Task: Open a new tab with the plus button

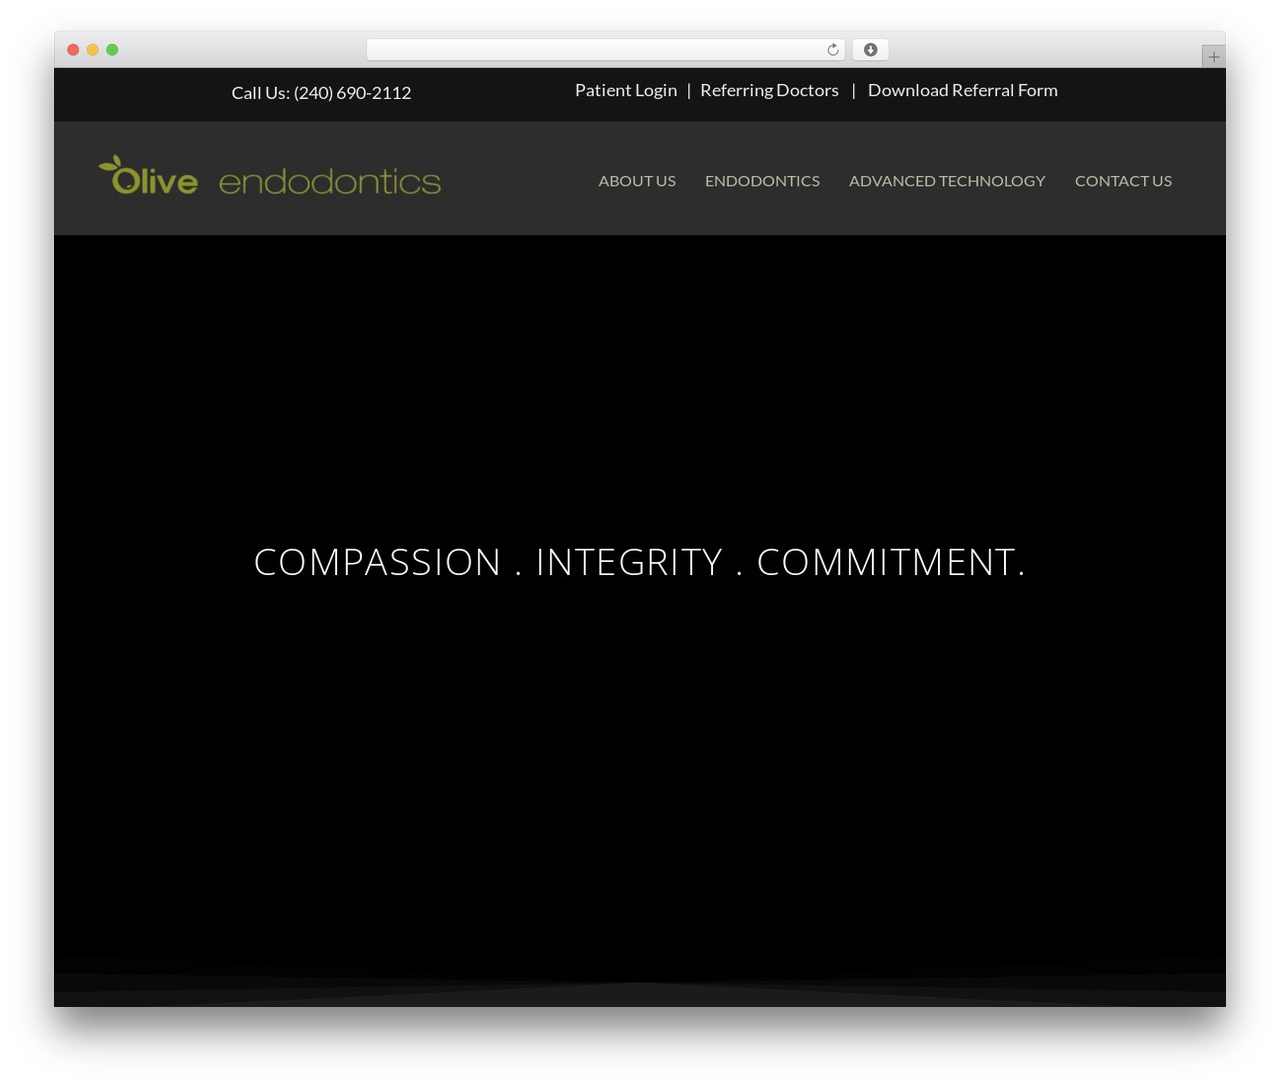Action: tap(1213, 57)
